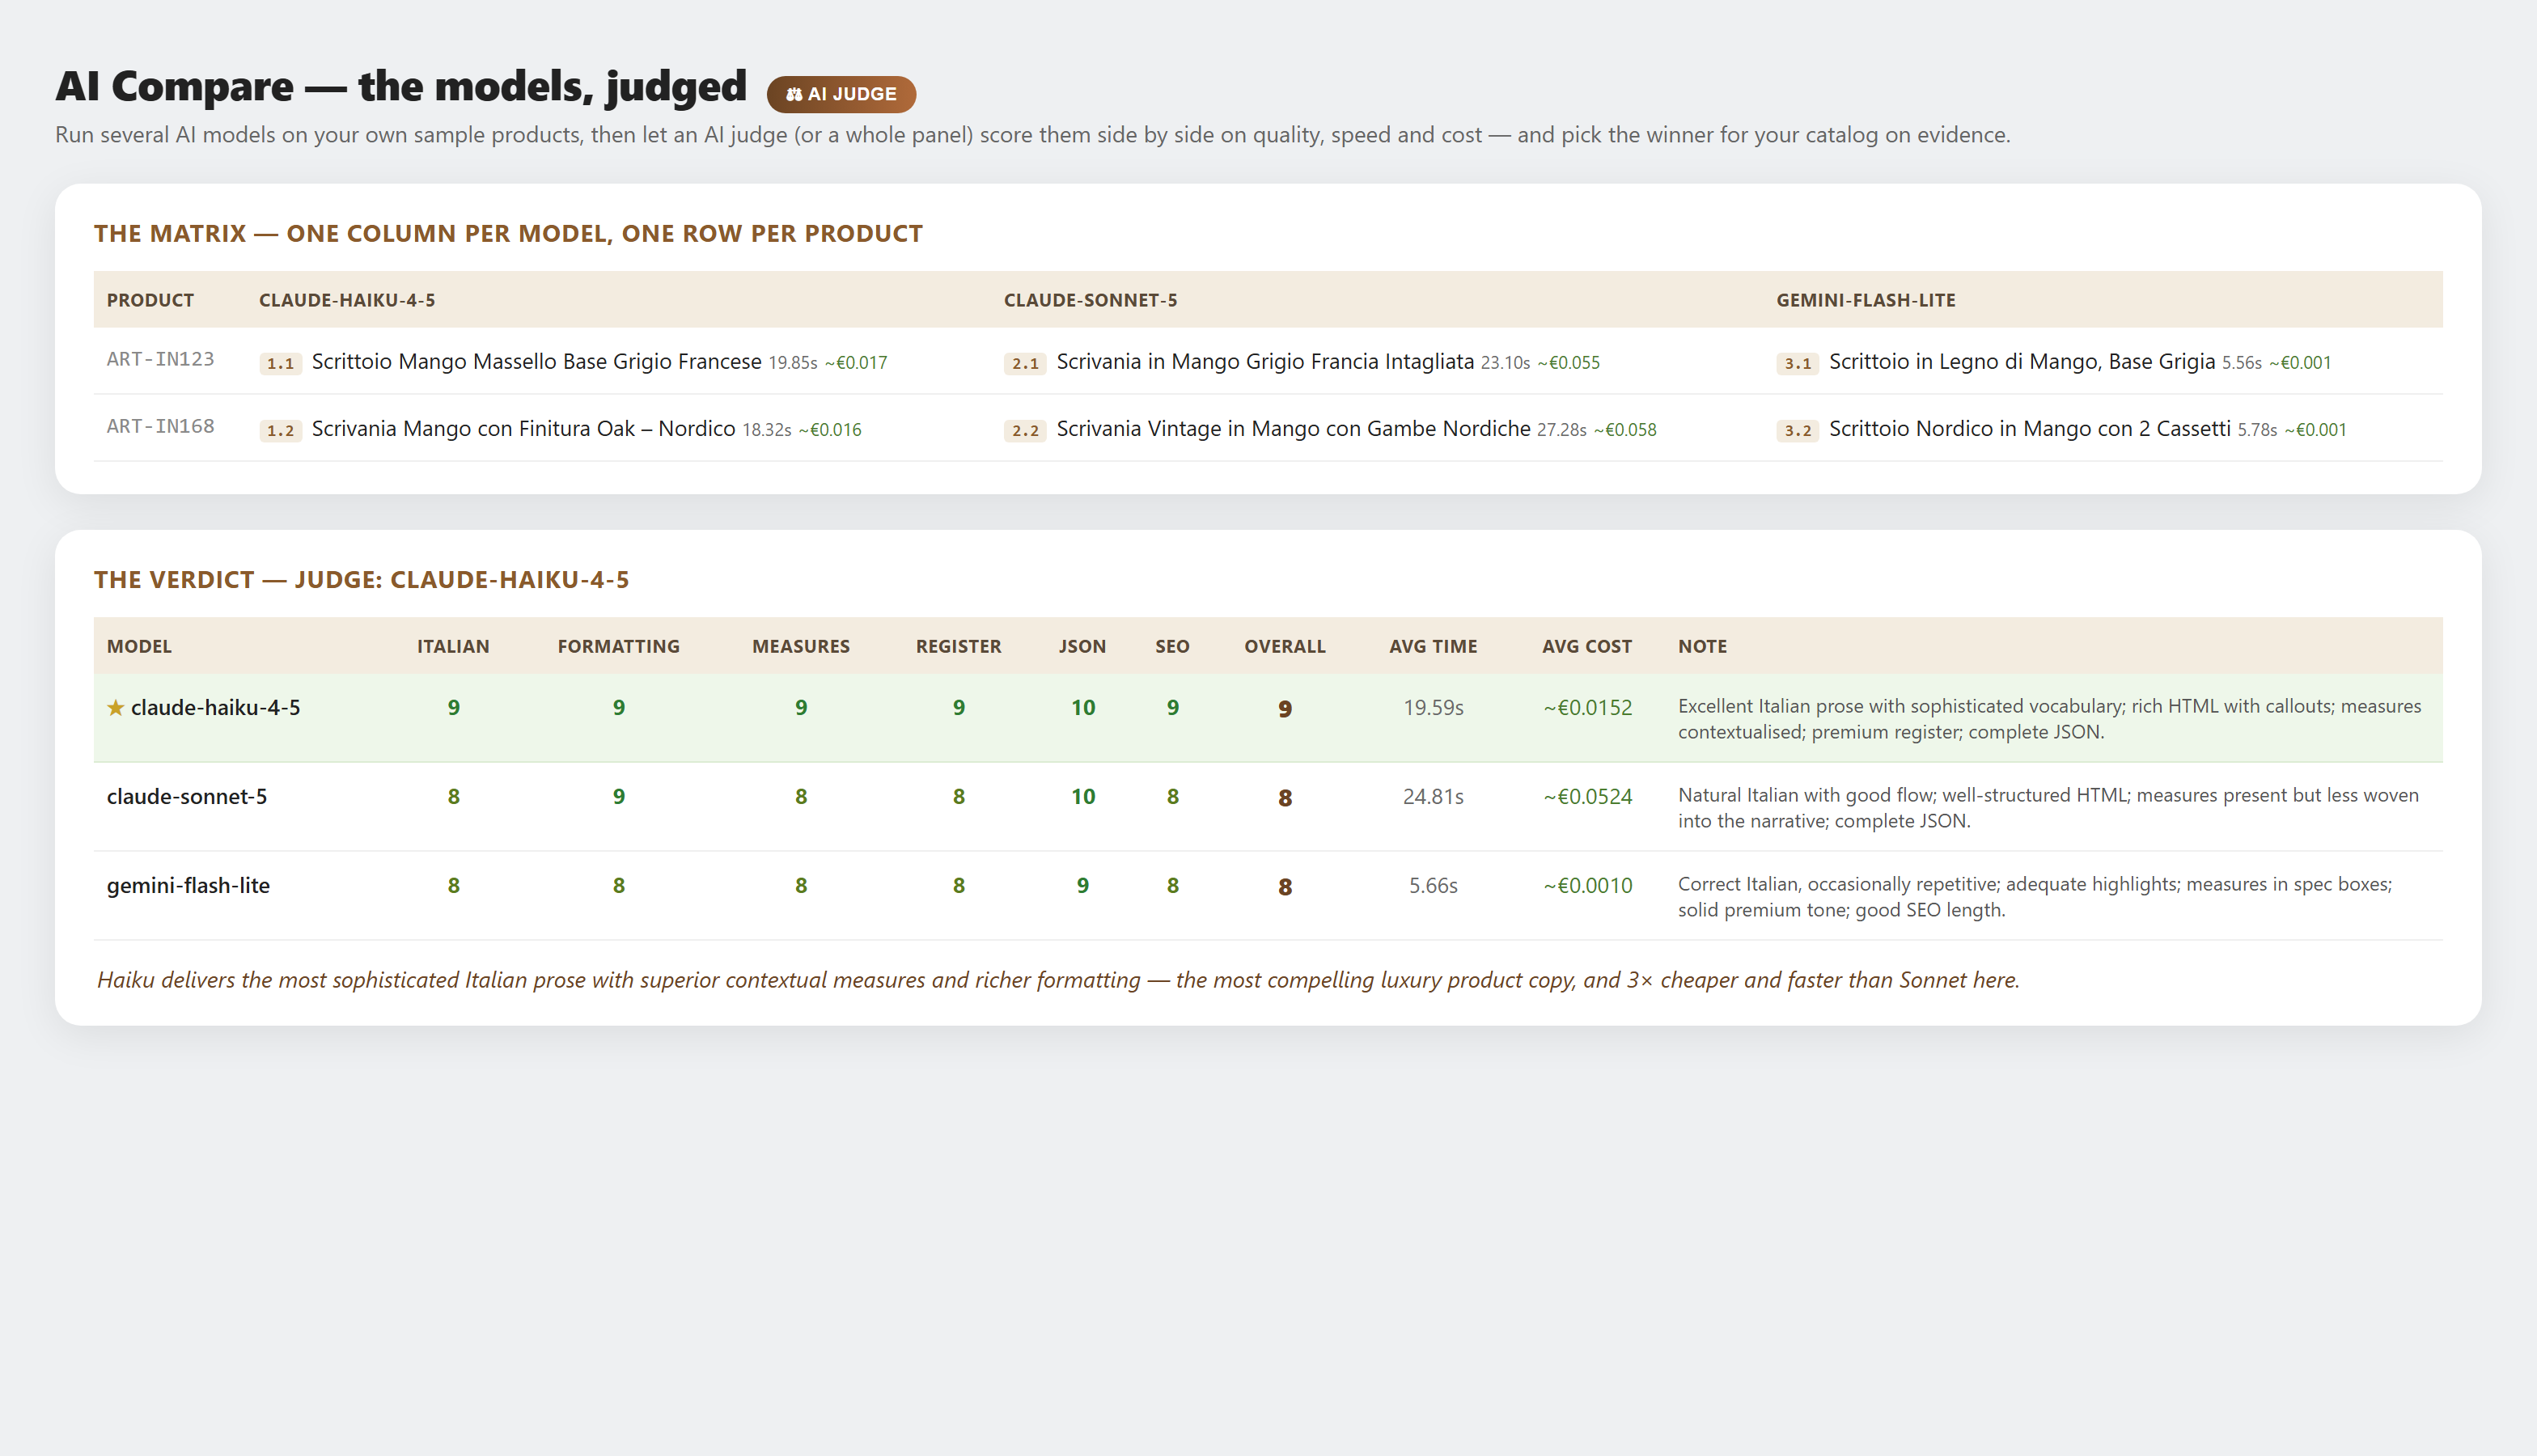The image size is (2537, 1456).
Task: Click average time 24.81s
Action: click(x=1433, y=797)
